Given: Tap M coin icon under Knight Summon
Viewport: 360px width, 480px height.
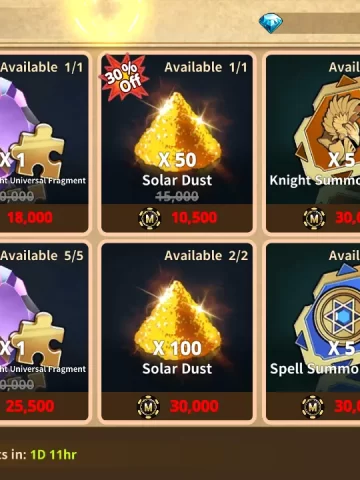Looking at the screenshot, I should point(314,218).
